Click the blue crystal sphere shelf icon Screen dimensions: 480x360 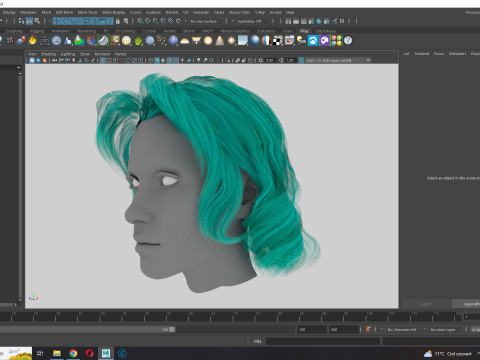[x=150, y=41]
